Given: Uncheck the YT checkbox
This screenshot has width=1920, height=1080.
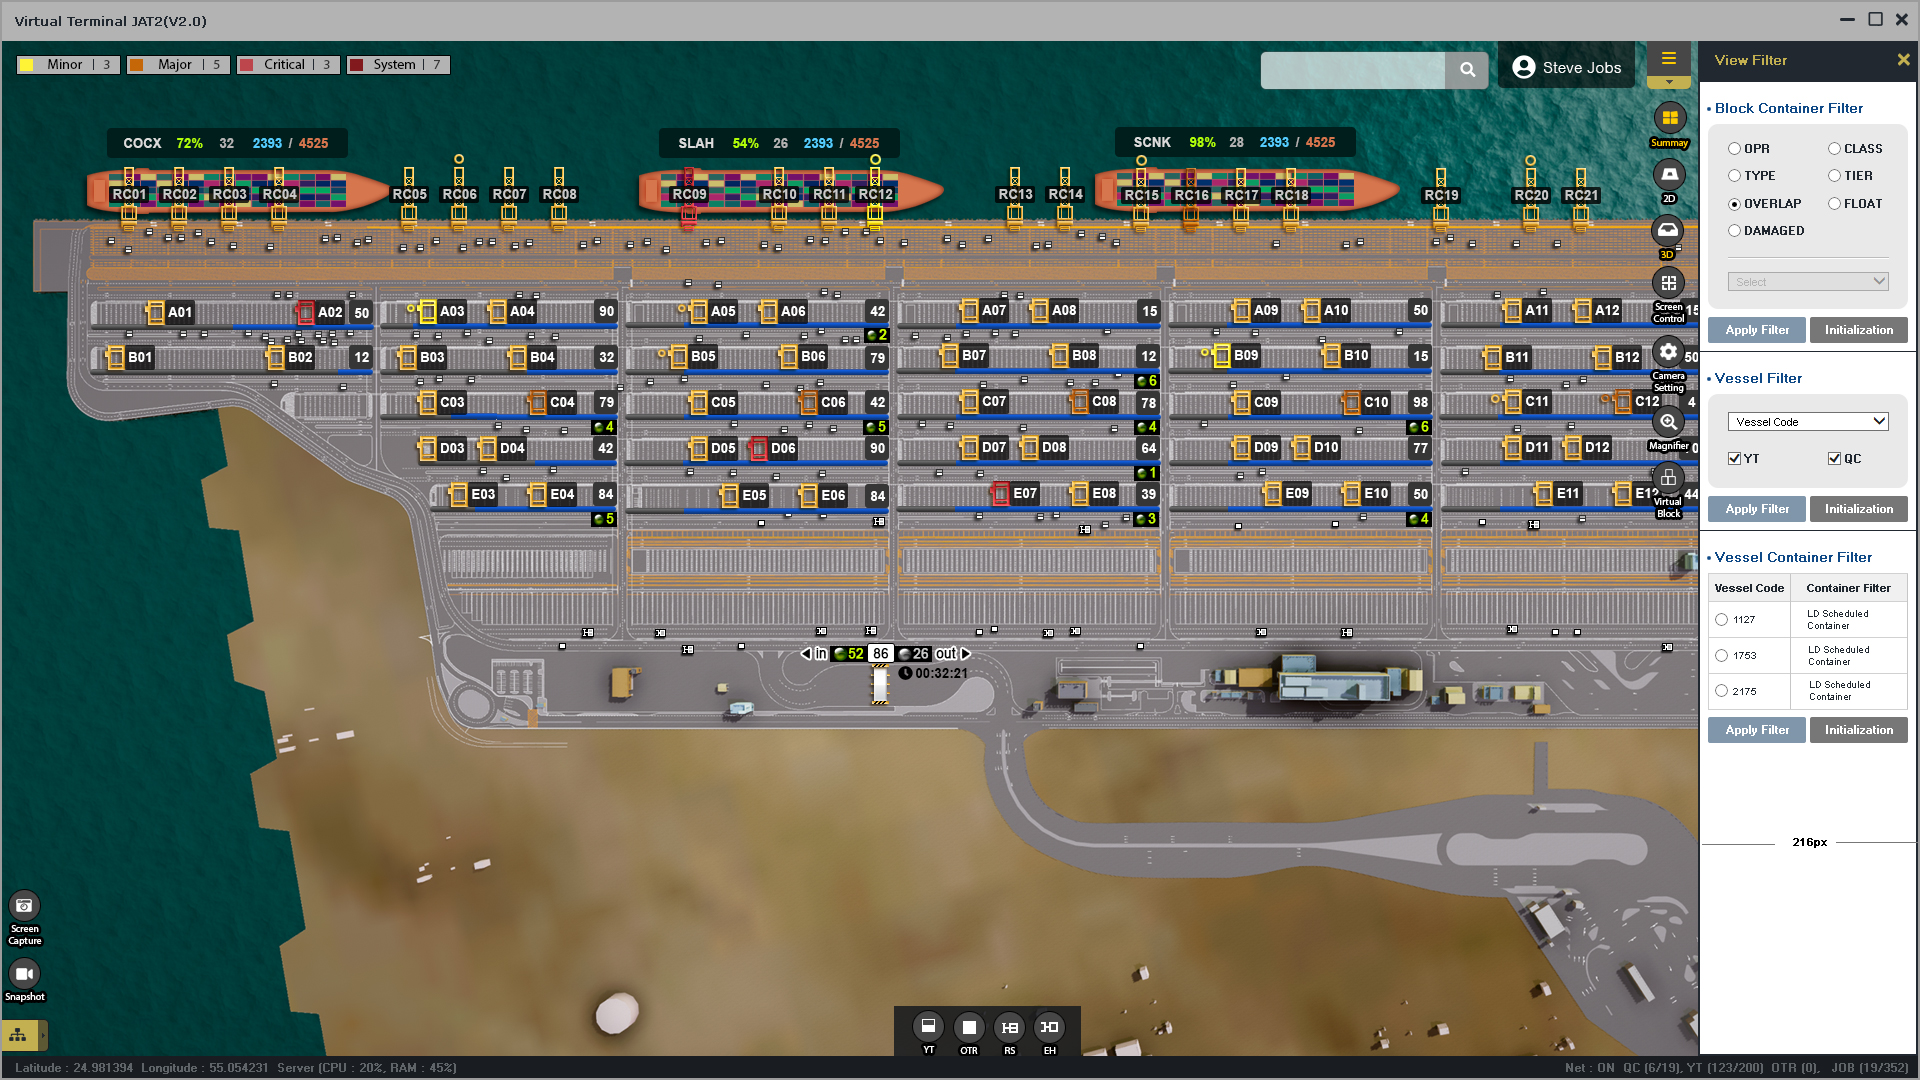Looking at the screenshot, I should [x=1735, y=459].
